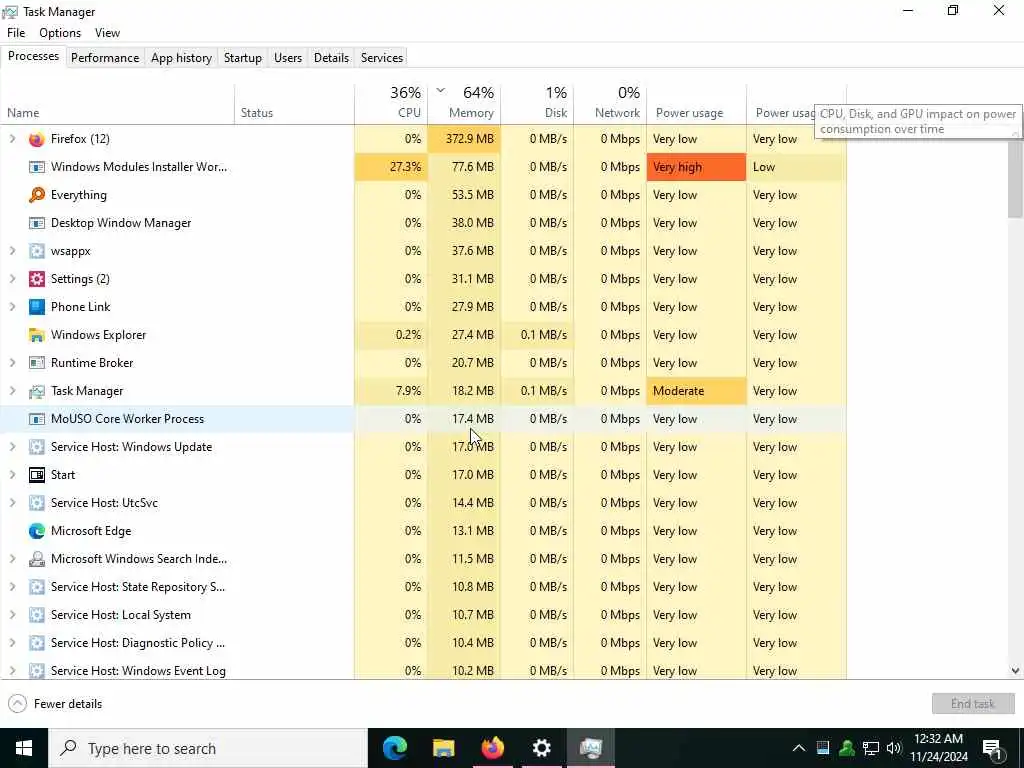This screenshot has width=1024, height=768.
Task: Show hidden system tray icons
Action: coord(799,748)
